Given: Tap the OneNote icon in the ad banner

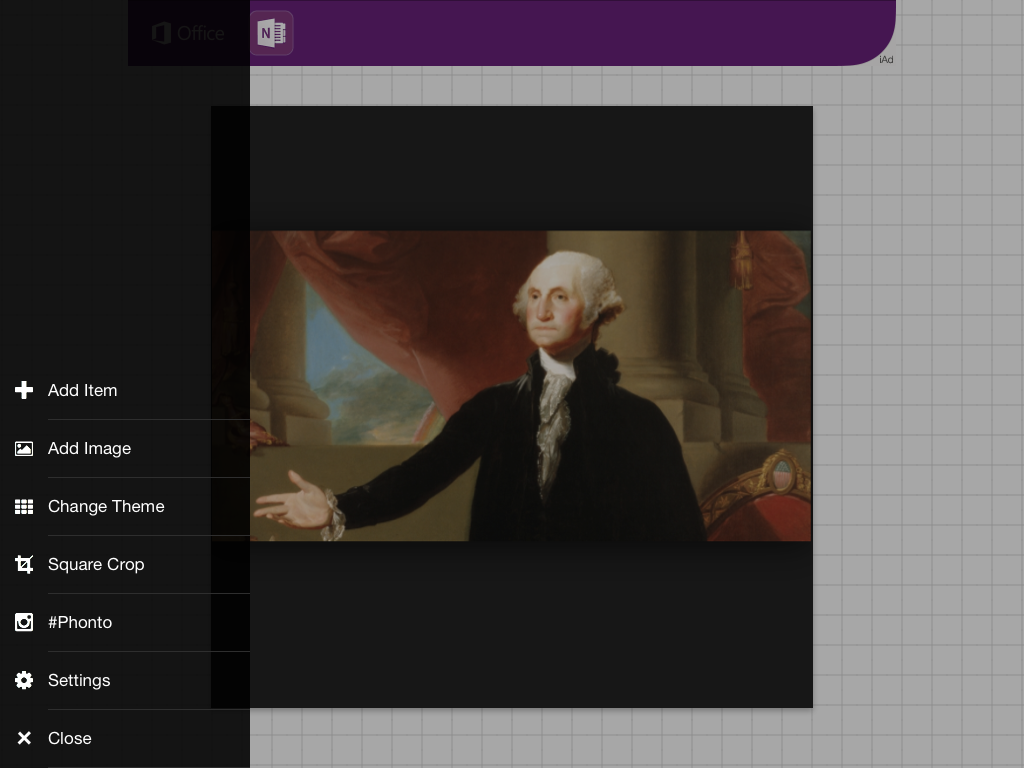Looking at the screenshot, I should [x=272, y=33].
